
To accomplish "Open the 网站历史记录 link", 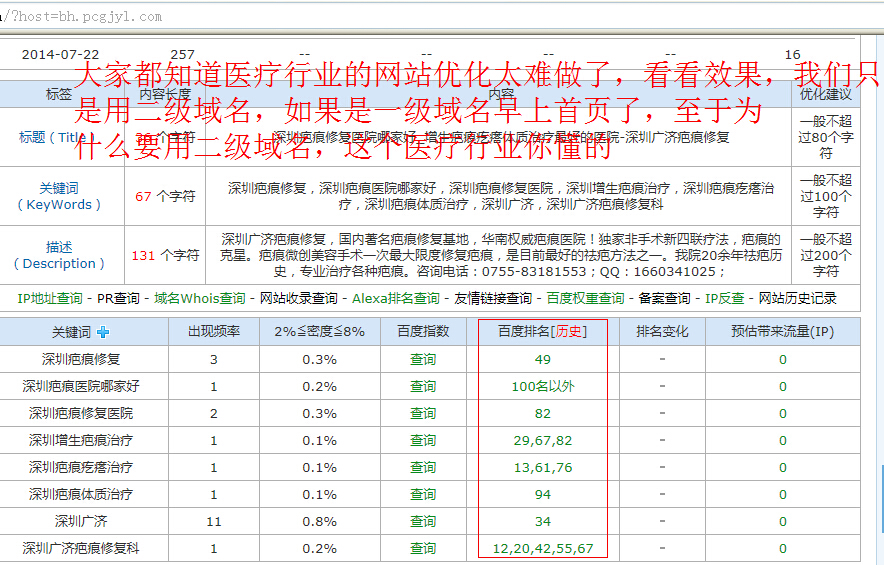I will click(x=797, y=298).
